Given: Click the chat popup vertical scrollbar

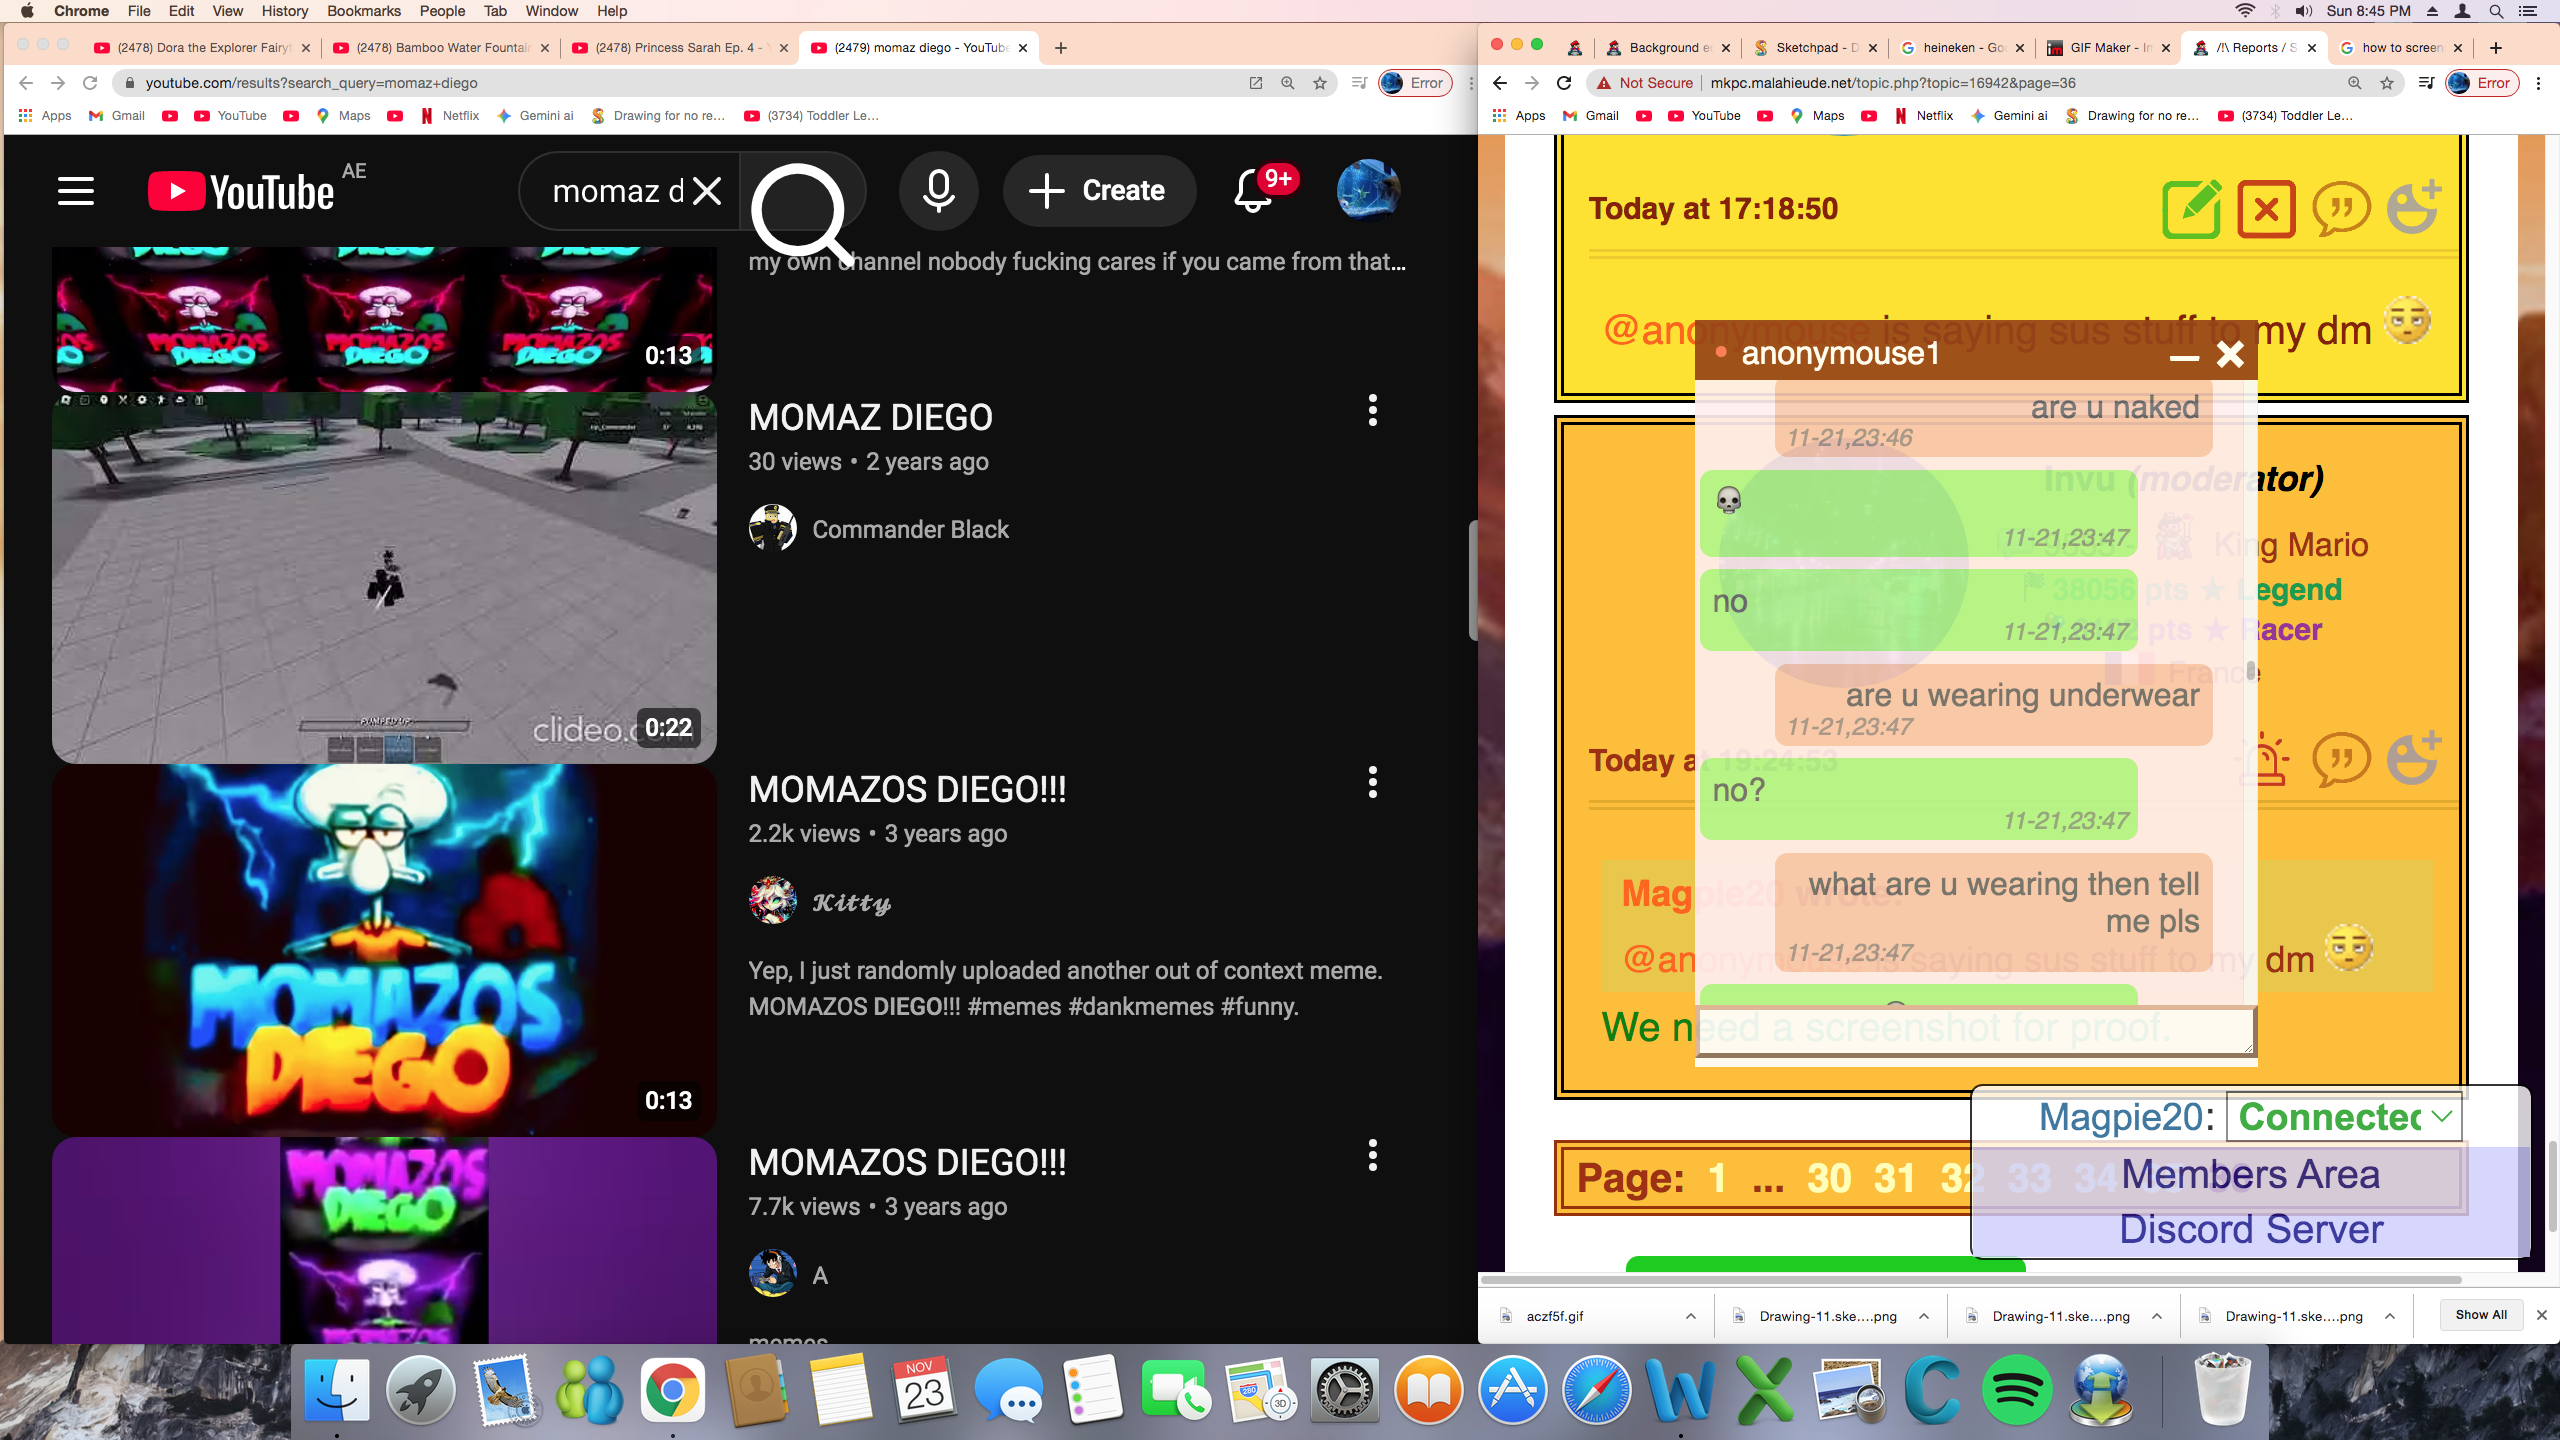Looking at the screenshot, I should (x=2251, y=671).
